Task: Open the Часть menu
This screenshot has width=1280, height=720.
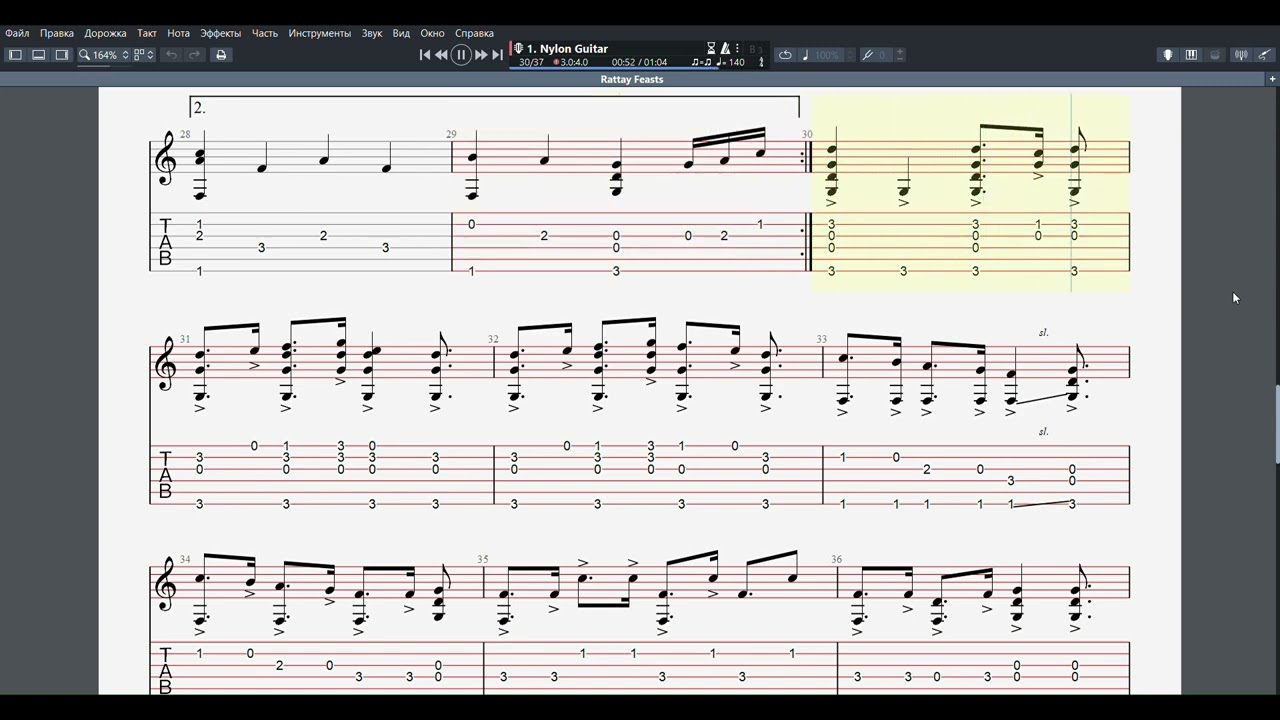Action: pyautogui.click(x=265, y=33)
